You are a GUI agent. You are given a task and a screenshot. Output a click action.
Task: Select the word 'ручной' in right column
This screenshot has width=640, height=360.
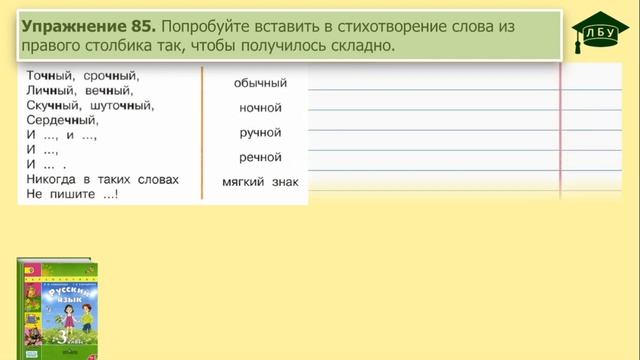pos(260,133)
